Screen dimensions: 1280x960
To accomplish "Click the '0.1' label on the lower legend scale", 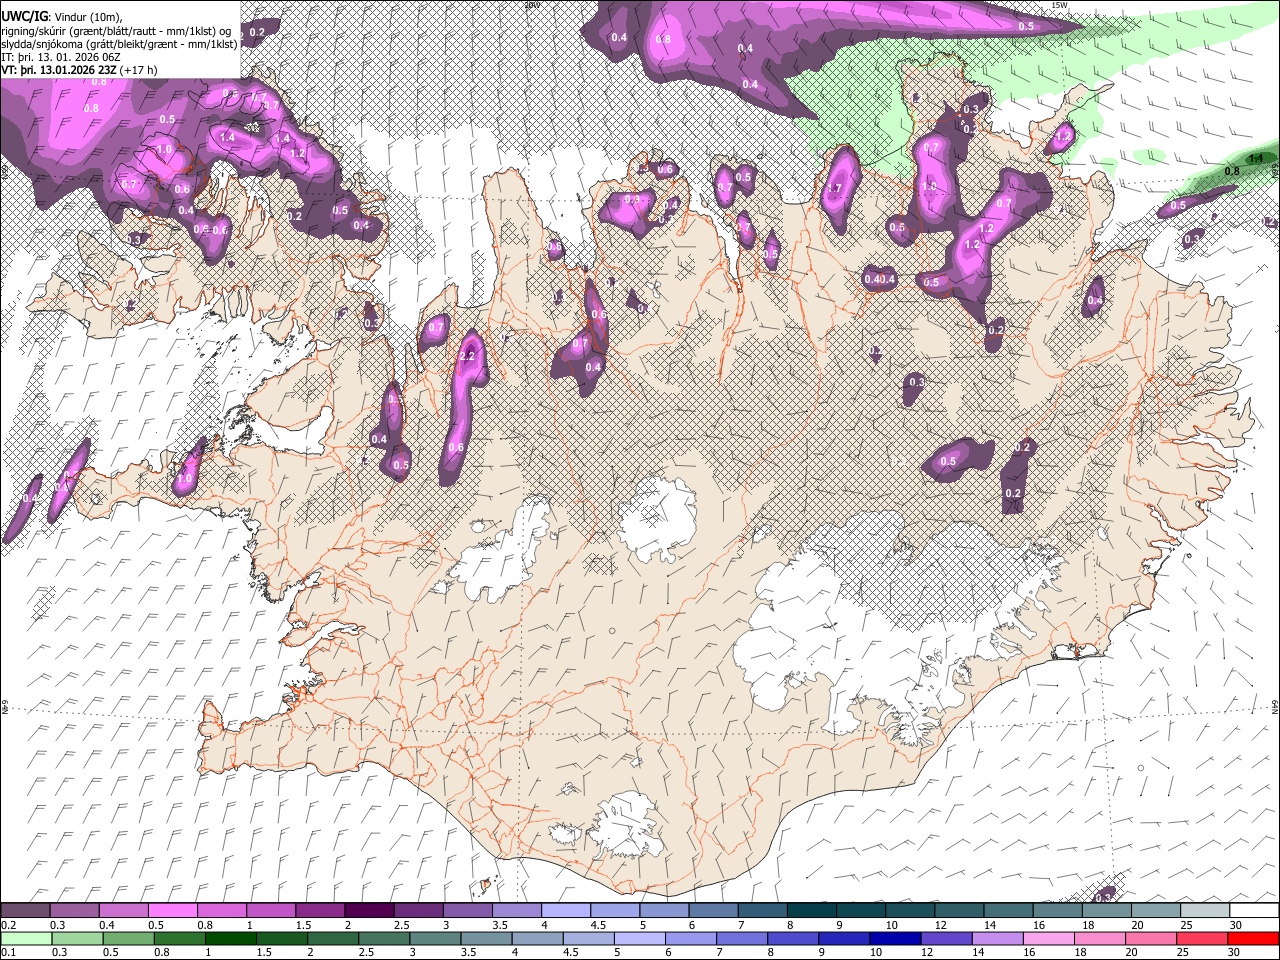I will pos(8,952).
